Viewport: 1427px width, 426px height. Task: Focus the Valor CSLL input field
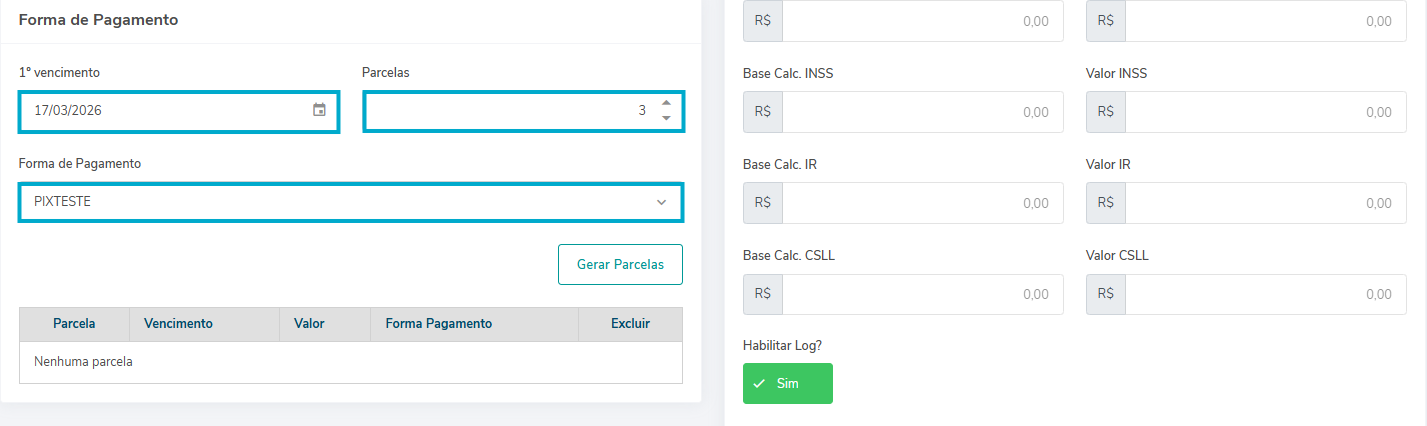tap(1264, 294)
